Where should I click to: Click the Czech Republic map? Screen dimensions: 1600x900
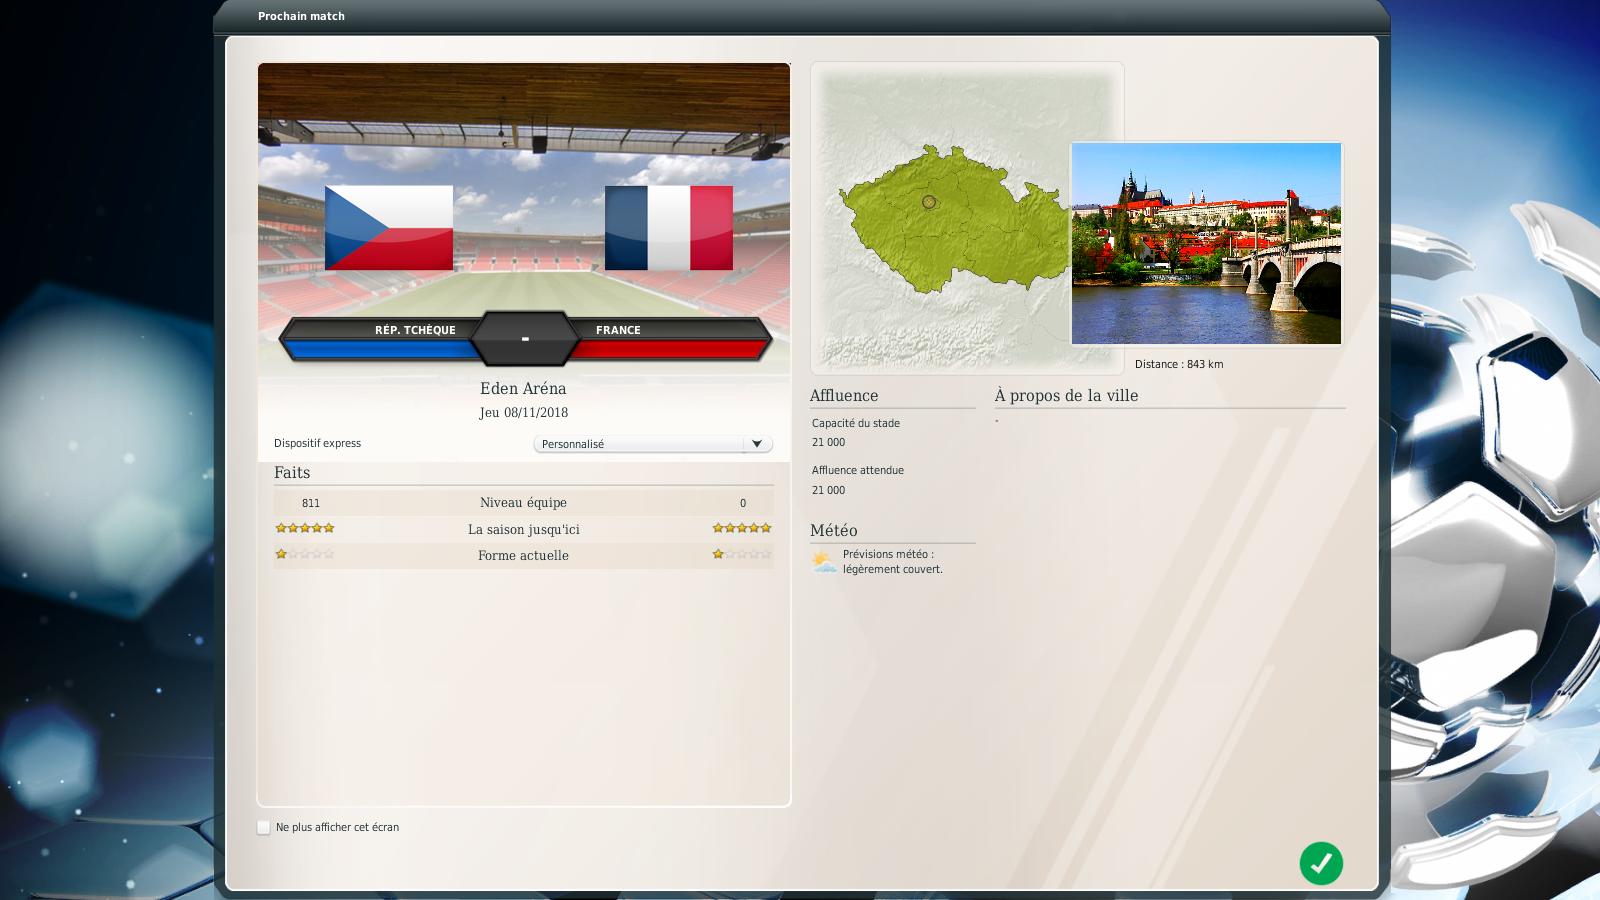click(955, 218)
